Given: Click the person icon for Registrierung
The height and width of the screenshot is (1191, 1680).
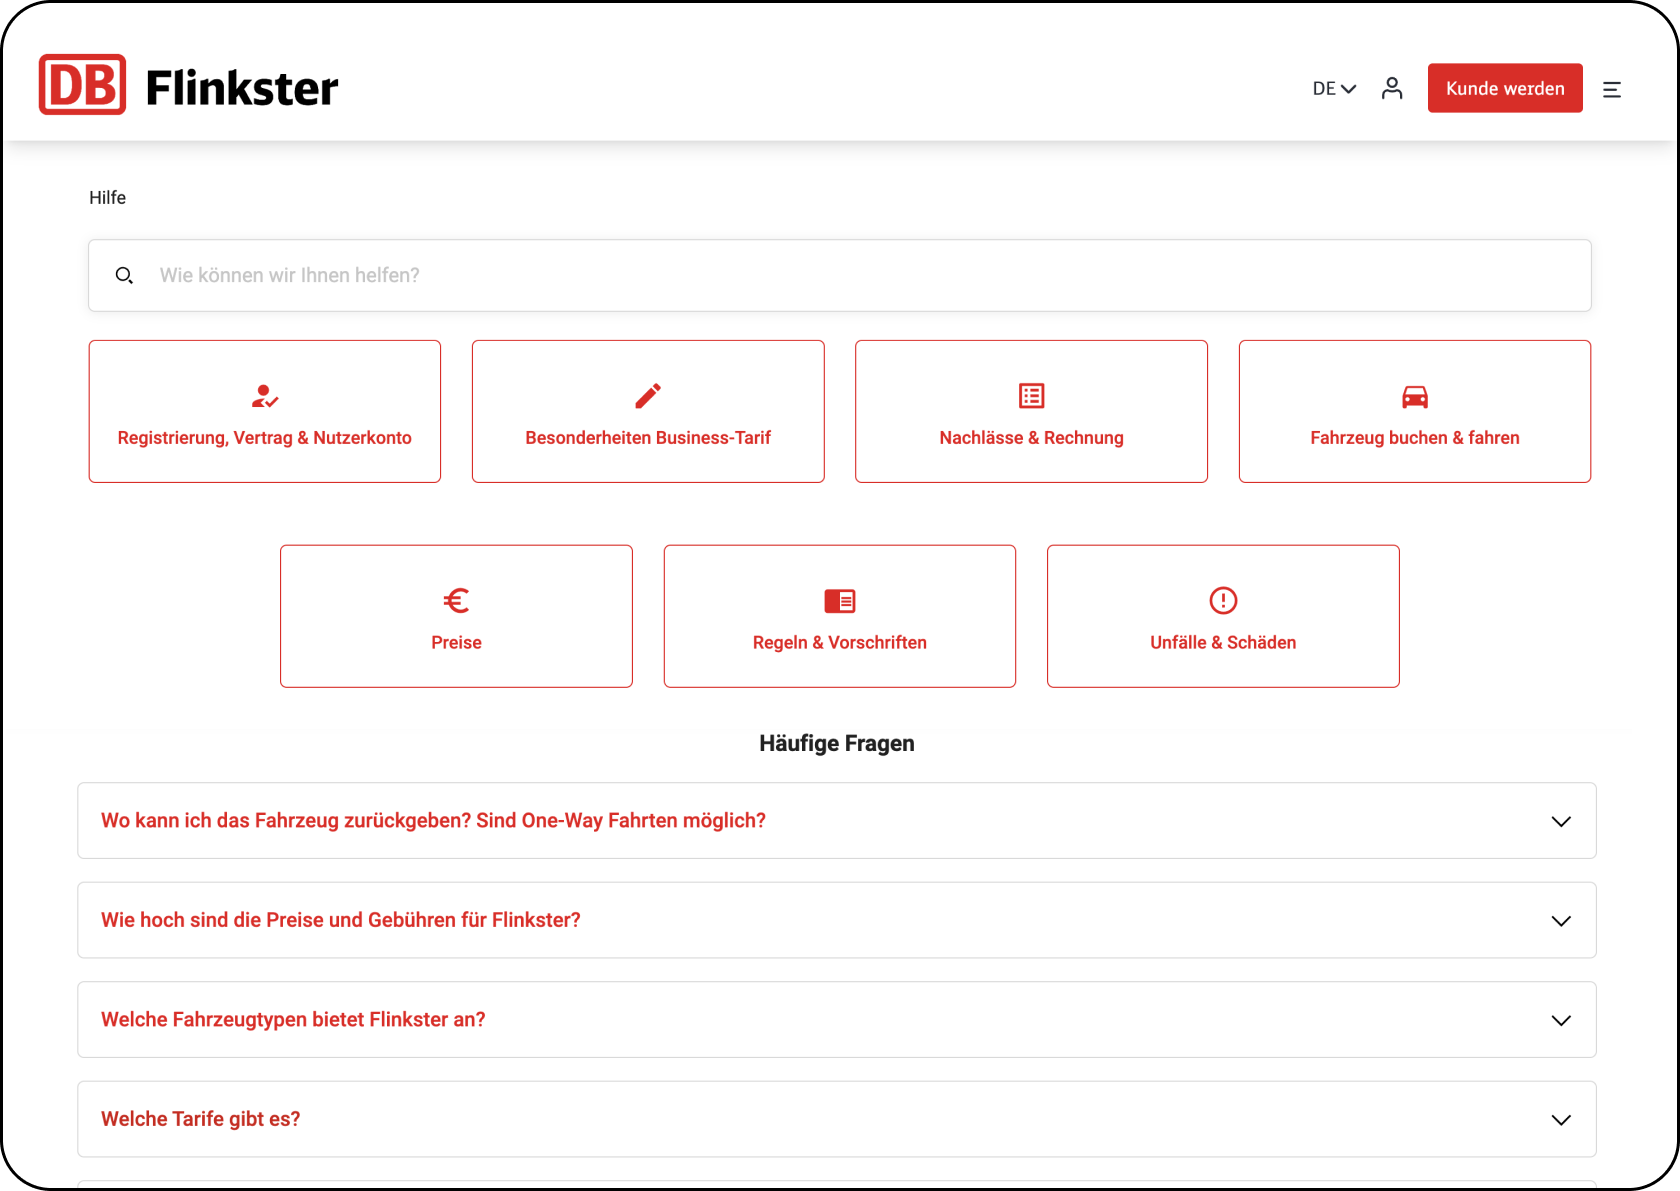Looking at the screenshot, I should pos(264,396).
